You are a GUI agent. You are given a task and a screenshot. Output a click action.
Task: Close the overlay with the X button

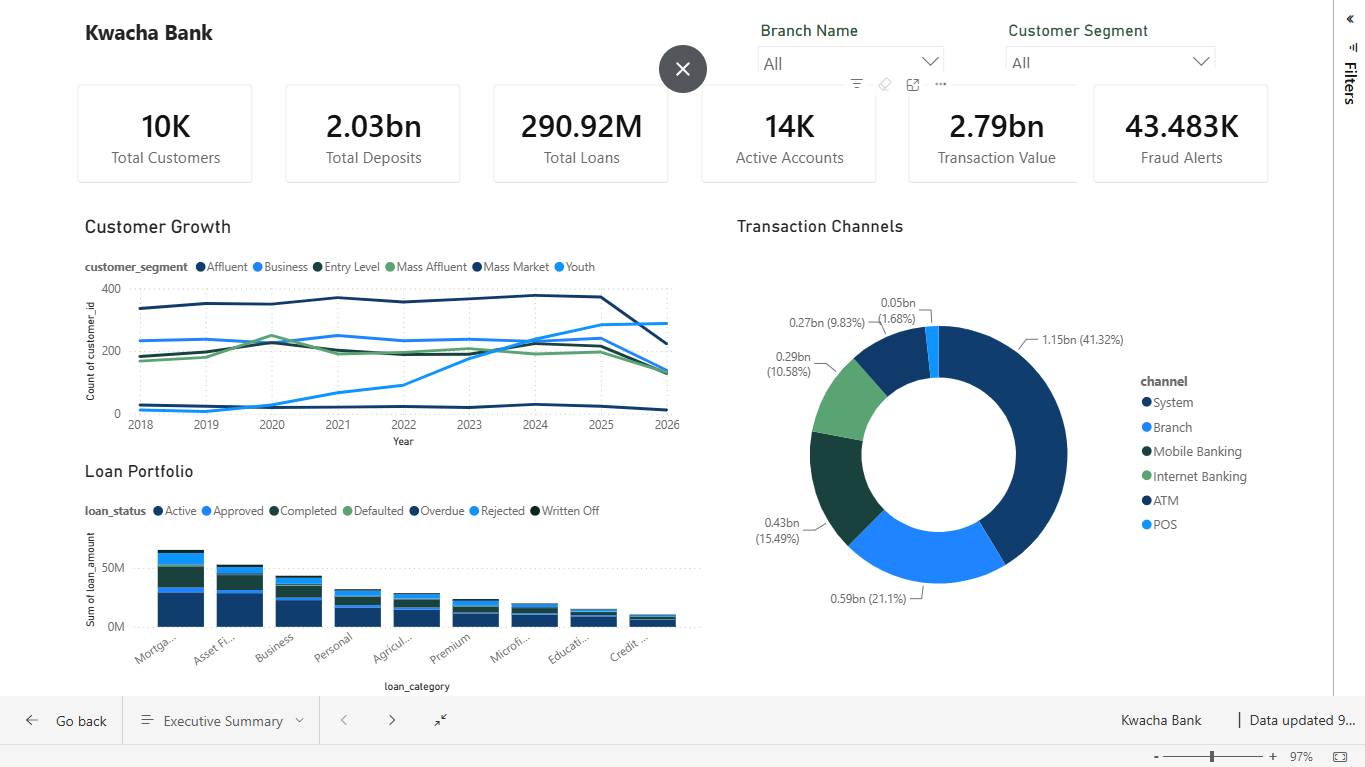[683, 69]
